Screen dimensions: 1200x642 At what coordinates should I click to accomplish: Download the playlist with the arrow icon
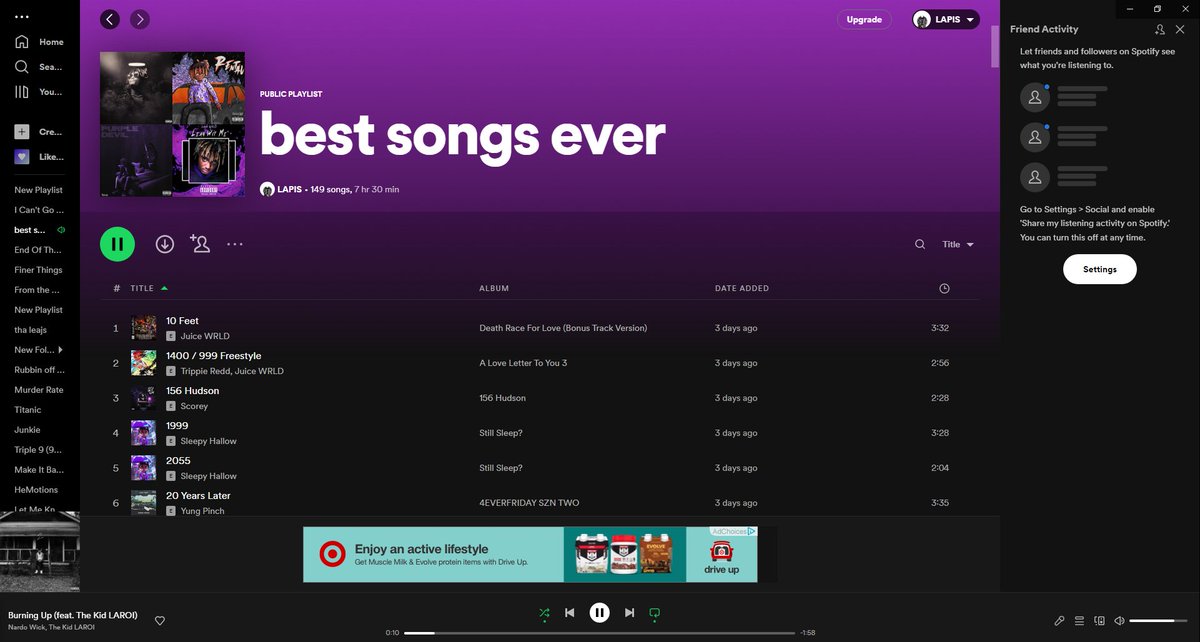click(x=165, y=244)
